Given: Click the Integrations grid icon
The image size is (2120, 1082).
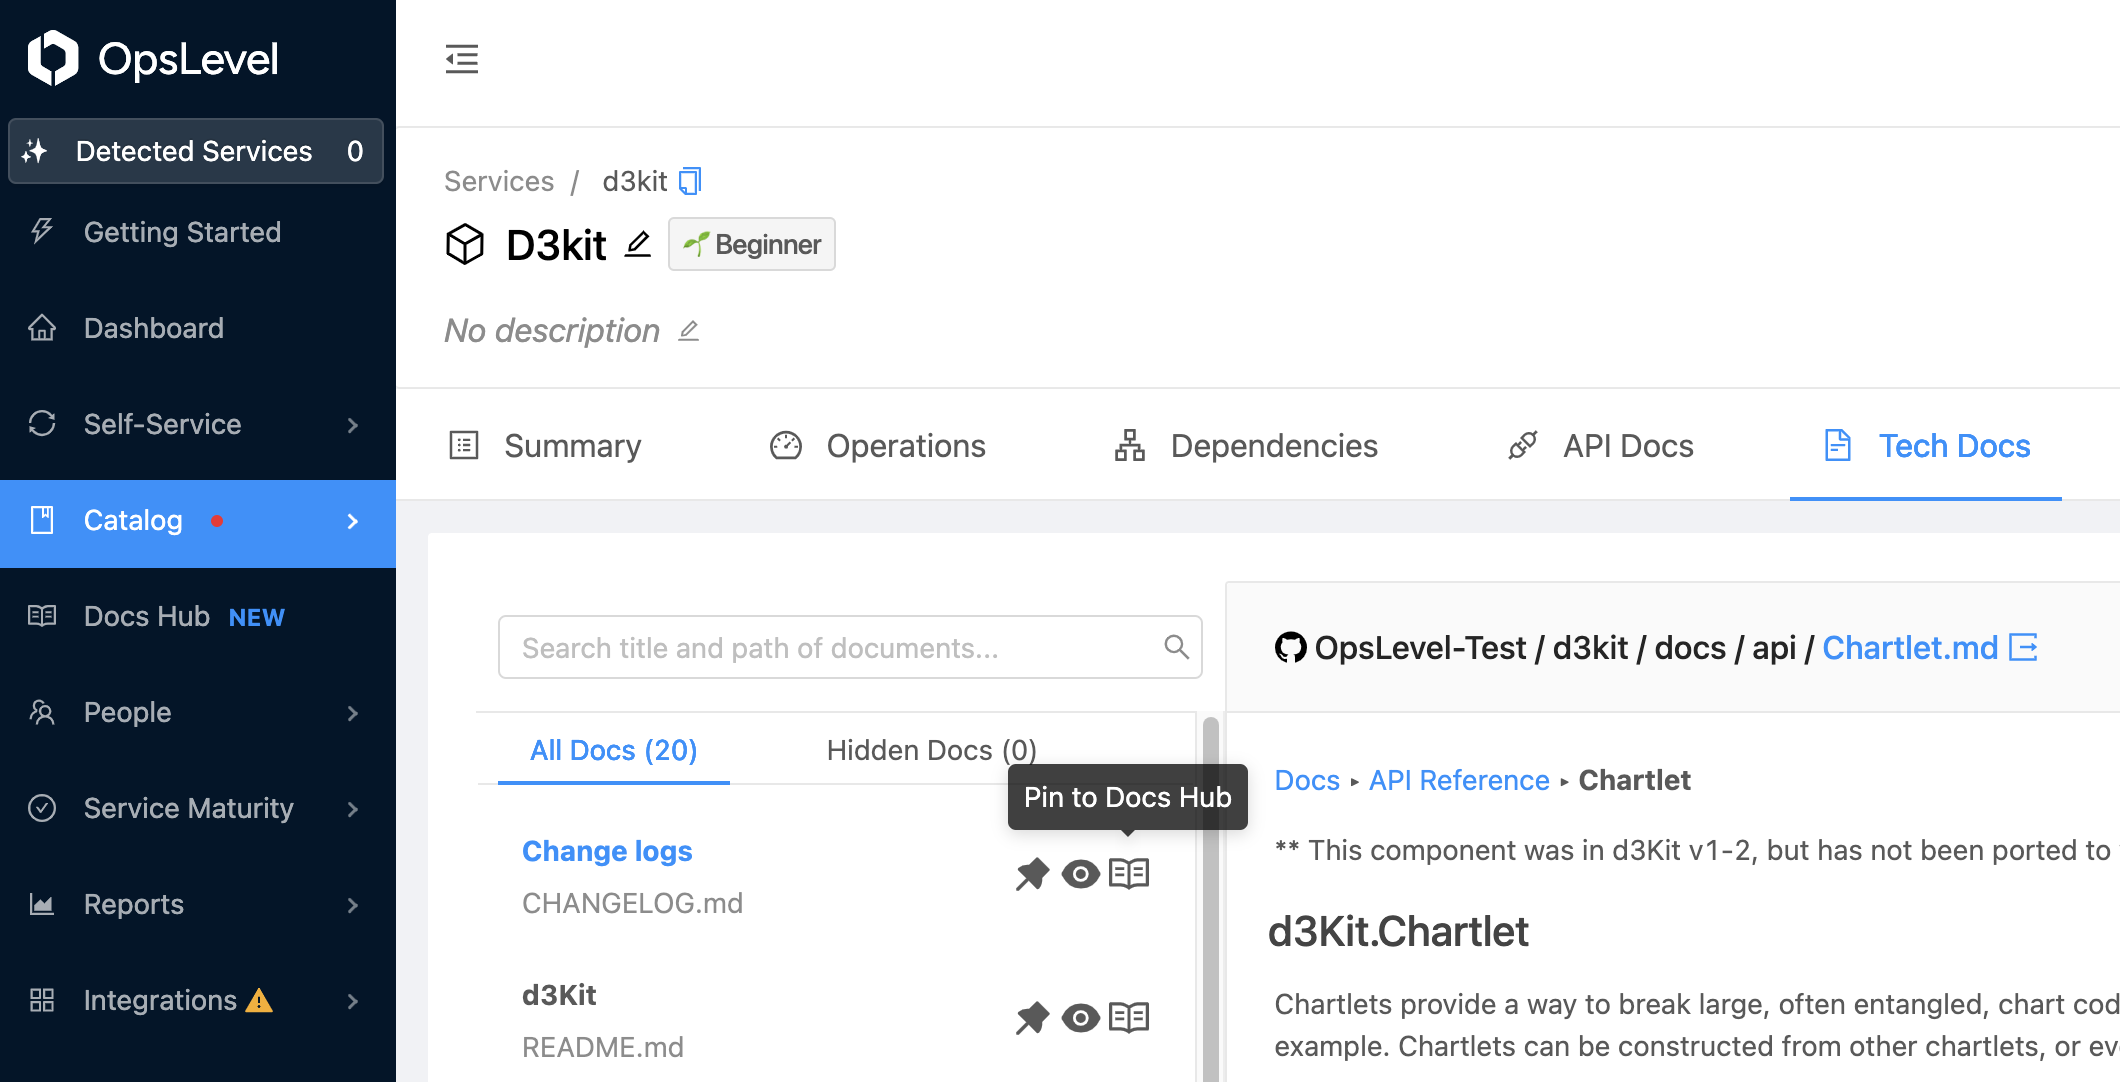Looking at the screenshot, I should [x=42, y=1000].
